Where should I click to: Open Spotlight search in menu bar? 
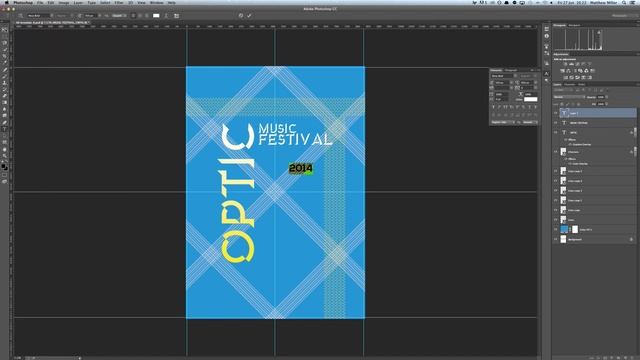[624, 2]
